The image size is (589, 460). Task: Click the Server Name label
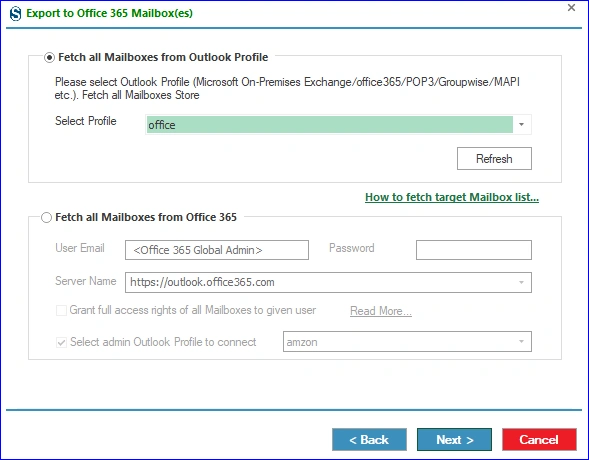click(x=86, y=281)
